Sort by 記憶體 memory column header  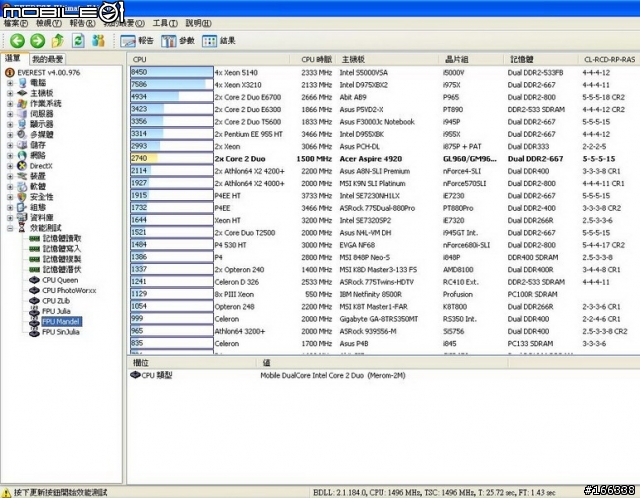point(541,60)
